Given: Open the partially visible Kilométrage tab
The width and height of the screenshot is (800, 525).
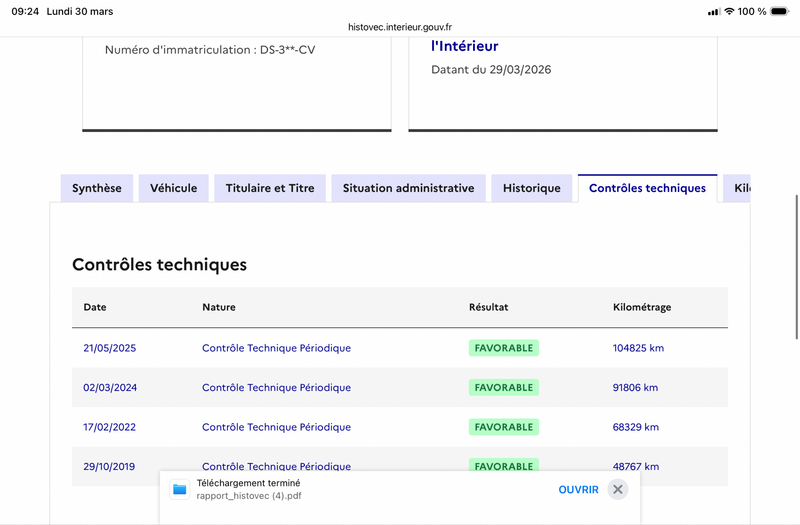Looking at the screenshot, I should click(737, 188).
